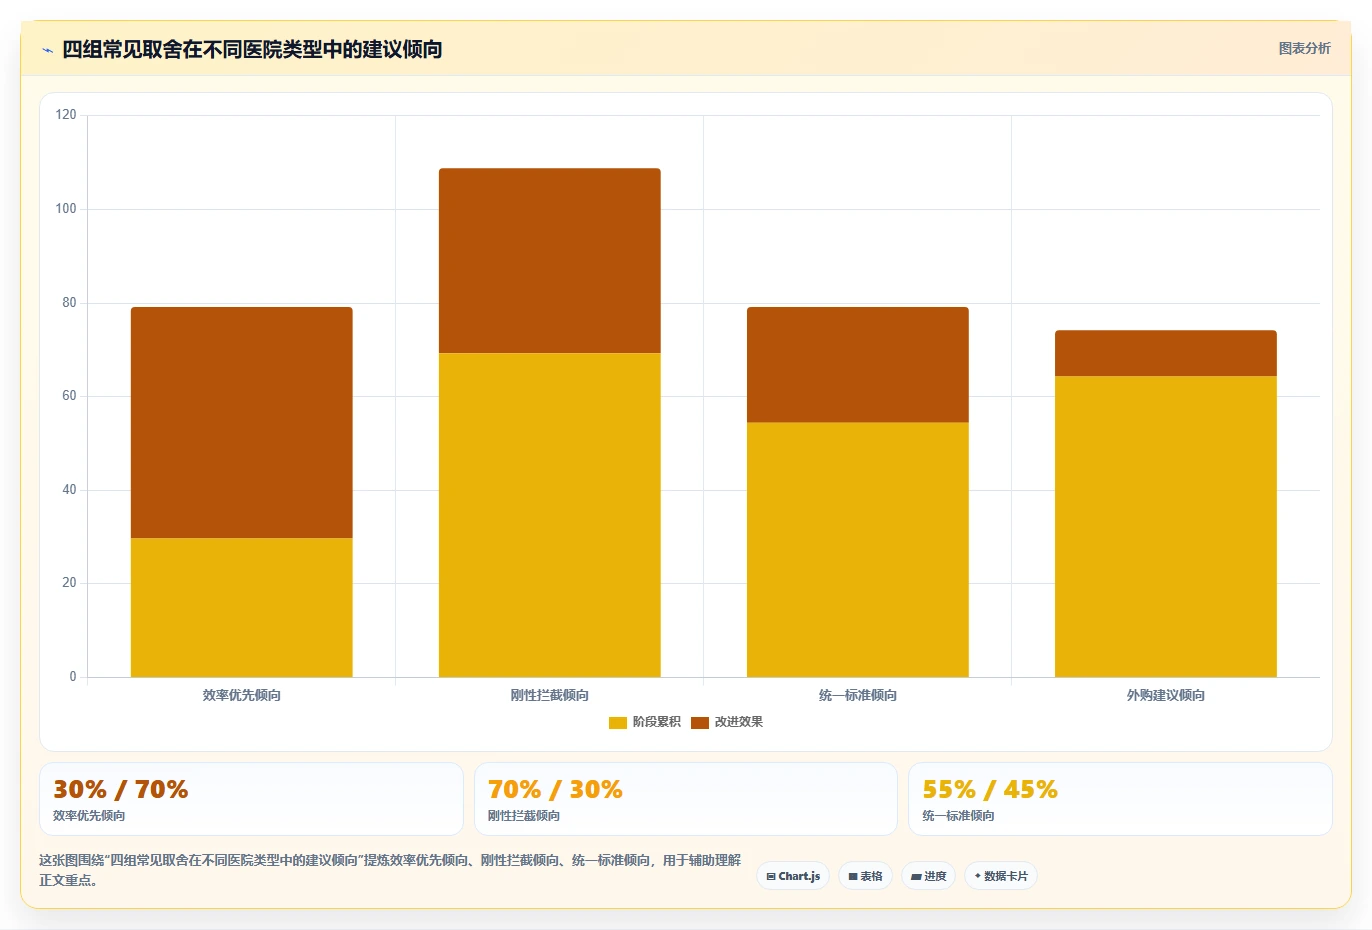
Task: Click the yellow segment of 刚性拦截倾向 bar
Action: point(550,515)
